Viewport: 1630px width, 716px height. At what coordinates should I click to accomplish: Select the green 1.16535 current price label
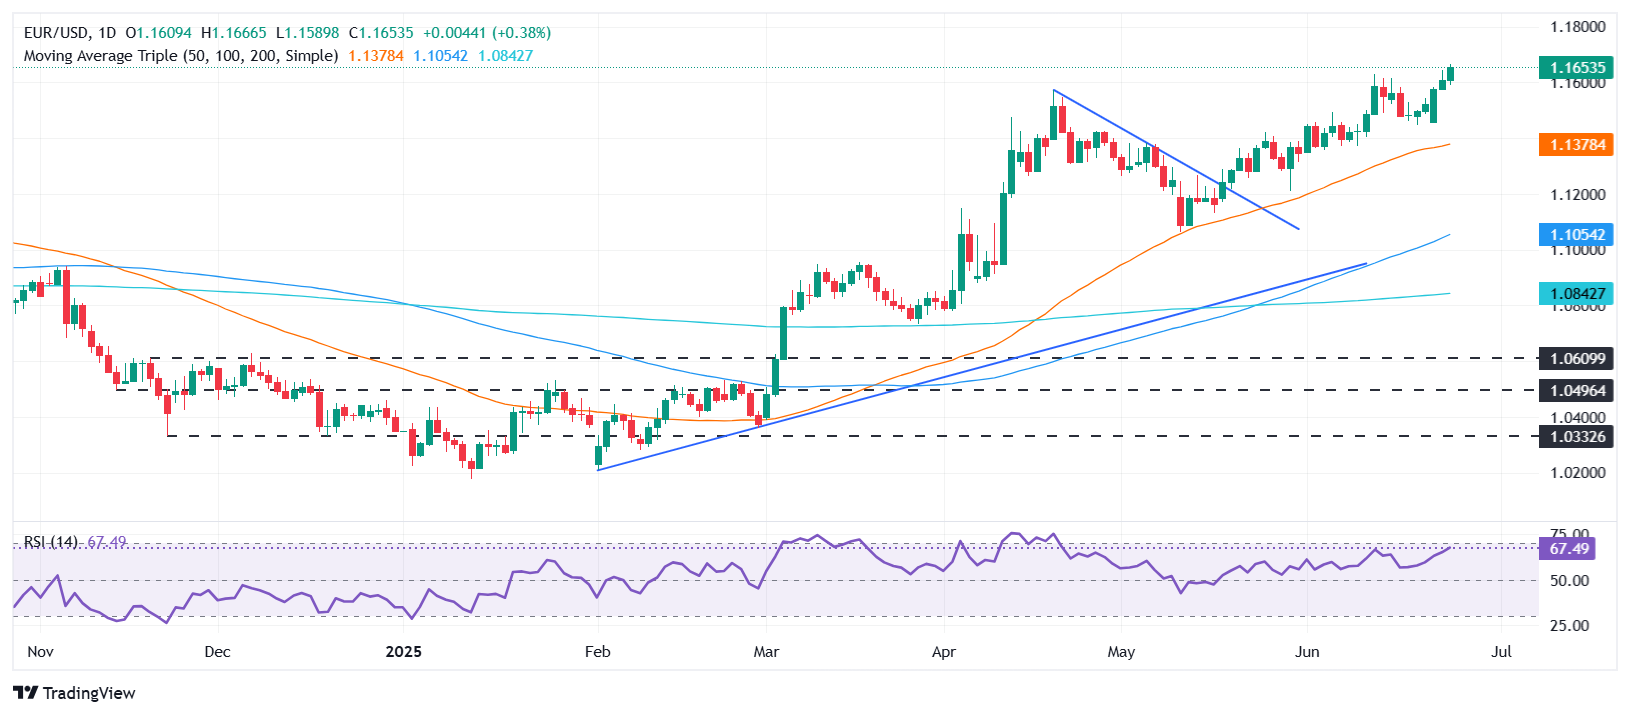click(1577, 68)
